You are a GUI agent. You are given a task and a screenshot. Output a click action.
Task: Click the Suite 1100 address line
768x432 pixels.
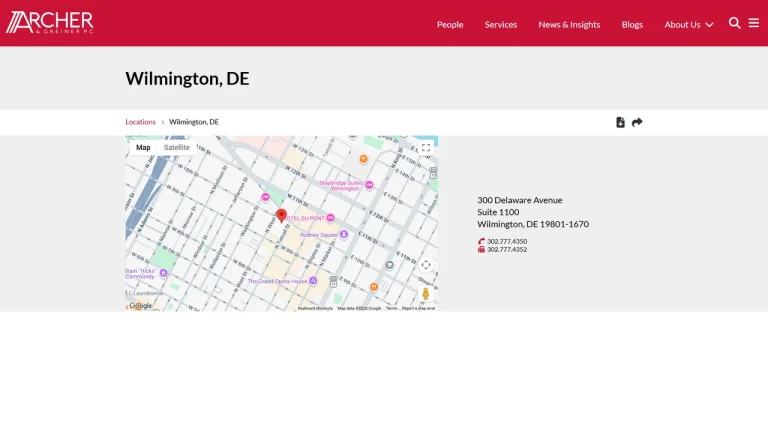click(498, 212)
